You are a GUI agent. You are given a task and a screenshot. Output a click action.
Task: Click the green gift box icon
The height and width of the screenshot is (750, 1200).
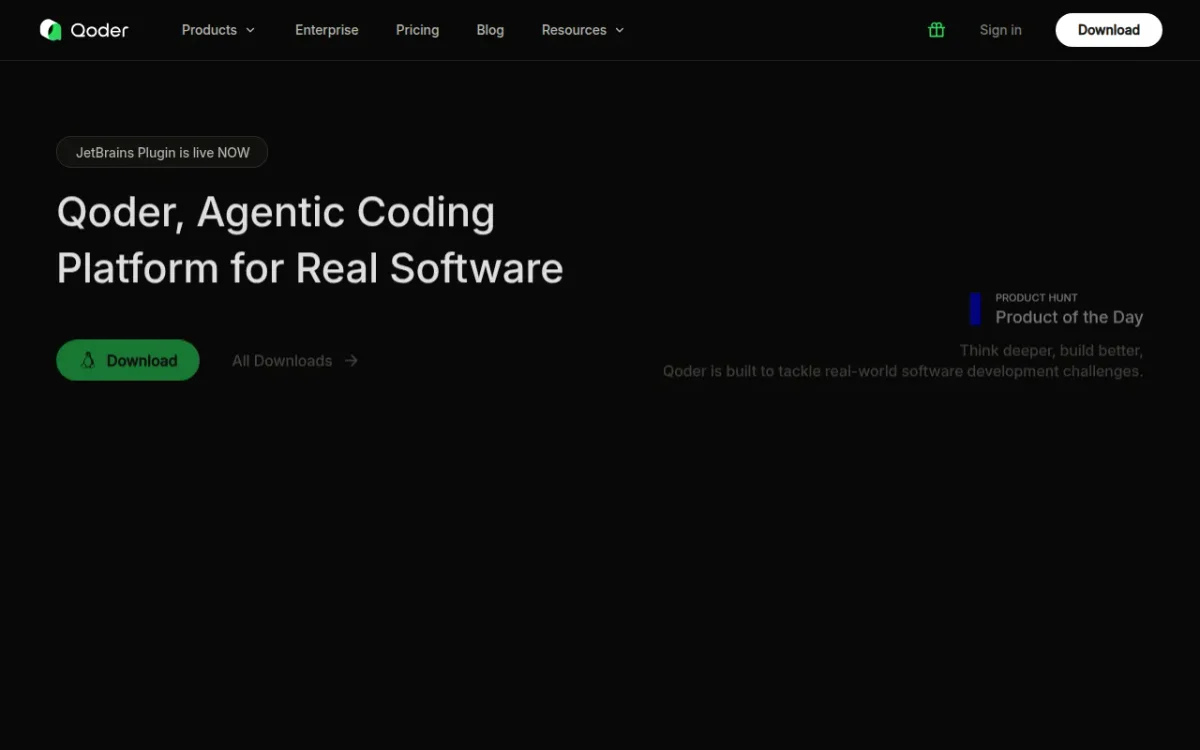[936, 30]
